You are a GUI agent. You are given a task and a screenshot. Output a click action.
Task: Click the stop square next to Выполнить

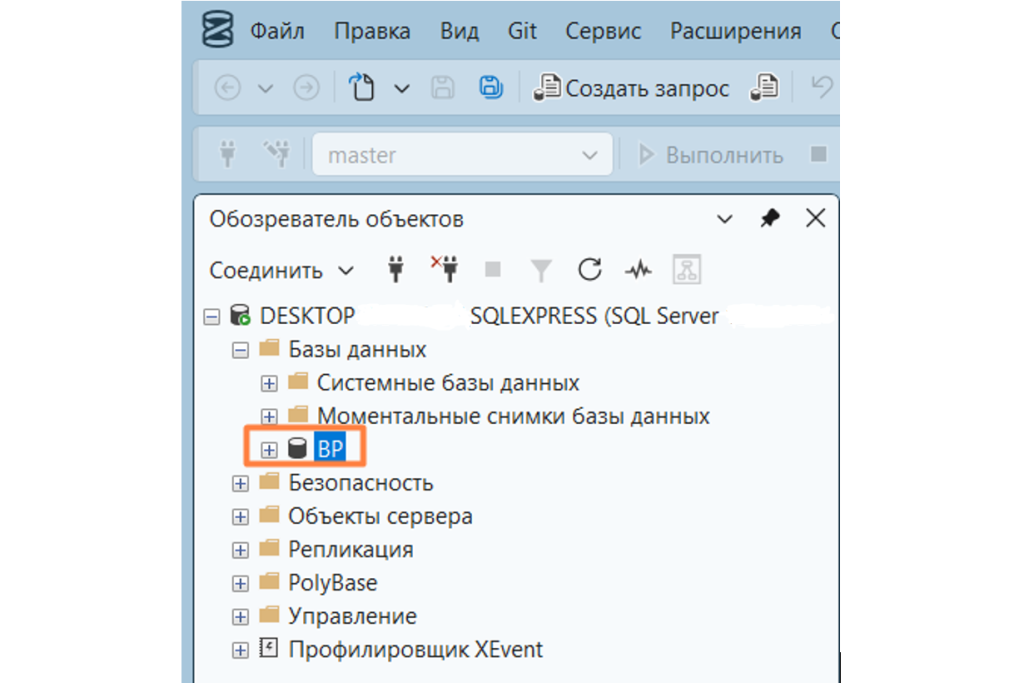coord(818,154)
